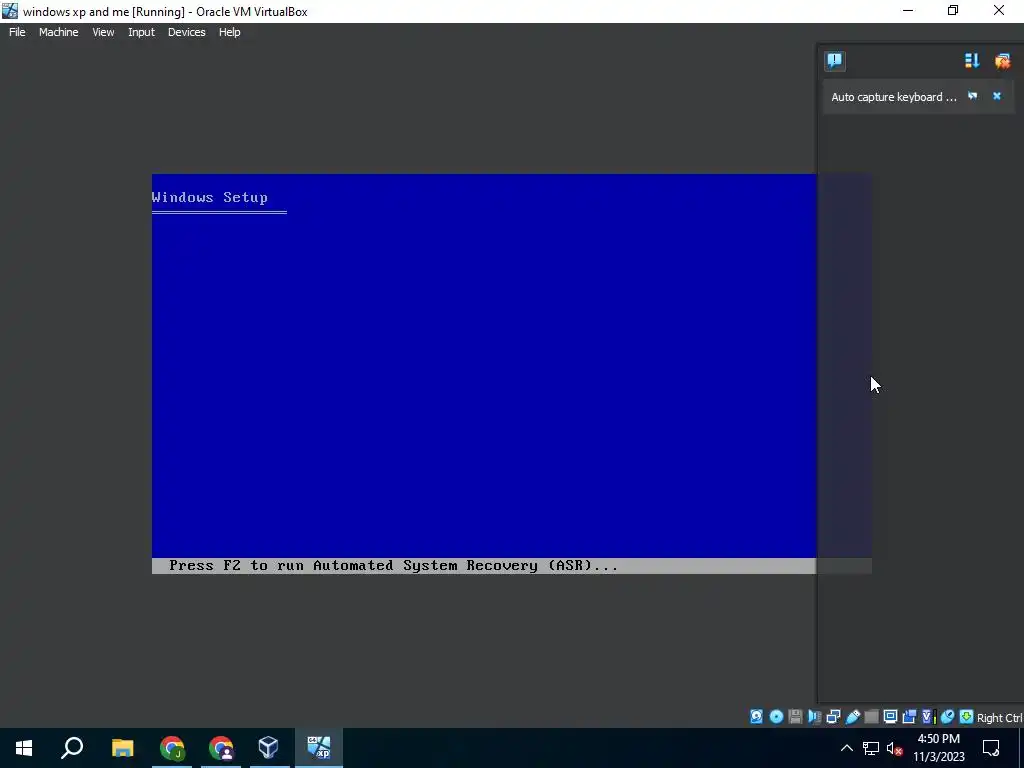Click the network tray icon
Image resolution: width=1024 pixels, height=768 pixels.
coord(871,748)
